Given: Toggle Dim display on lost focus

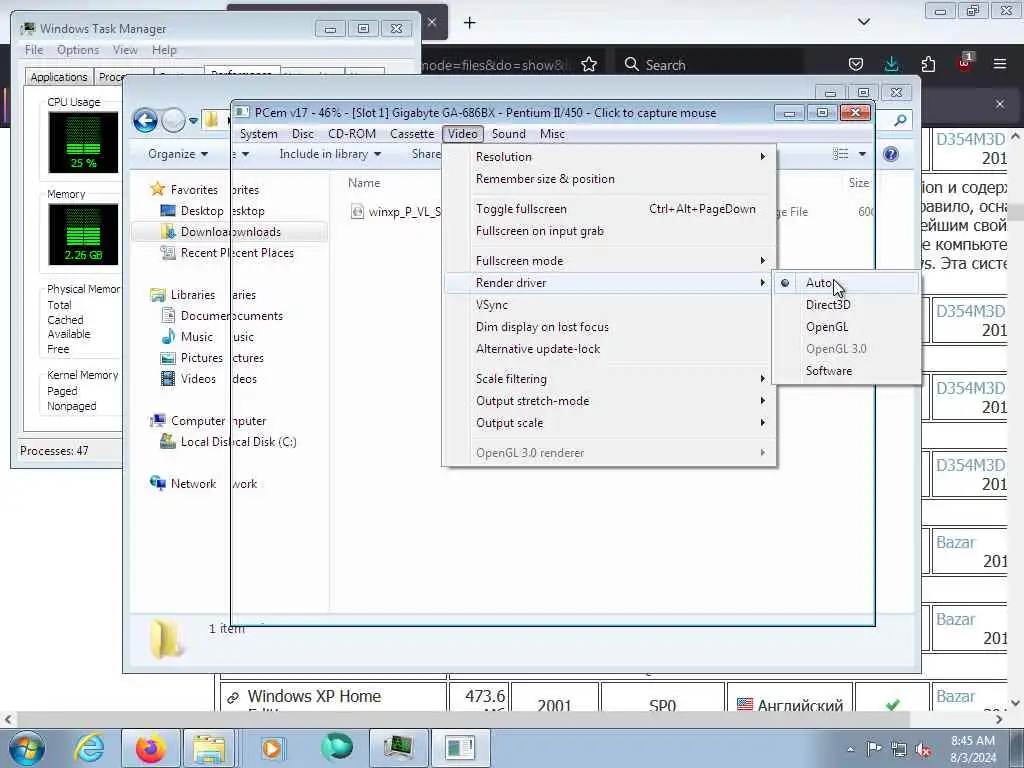Looking at the screenshot, I should [x=609, y=327].
